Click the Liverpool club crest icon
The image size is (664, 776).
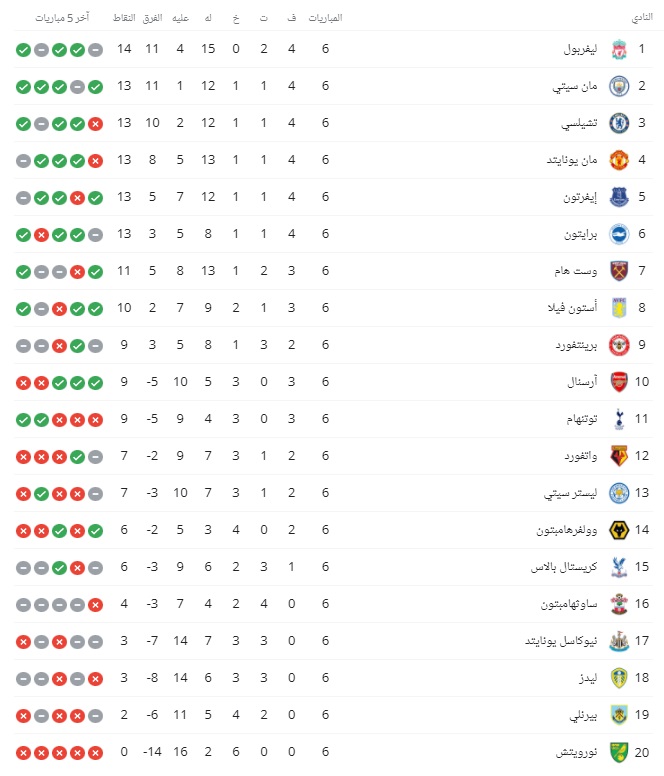[619, 49]
